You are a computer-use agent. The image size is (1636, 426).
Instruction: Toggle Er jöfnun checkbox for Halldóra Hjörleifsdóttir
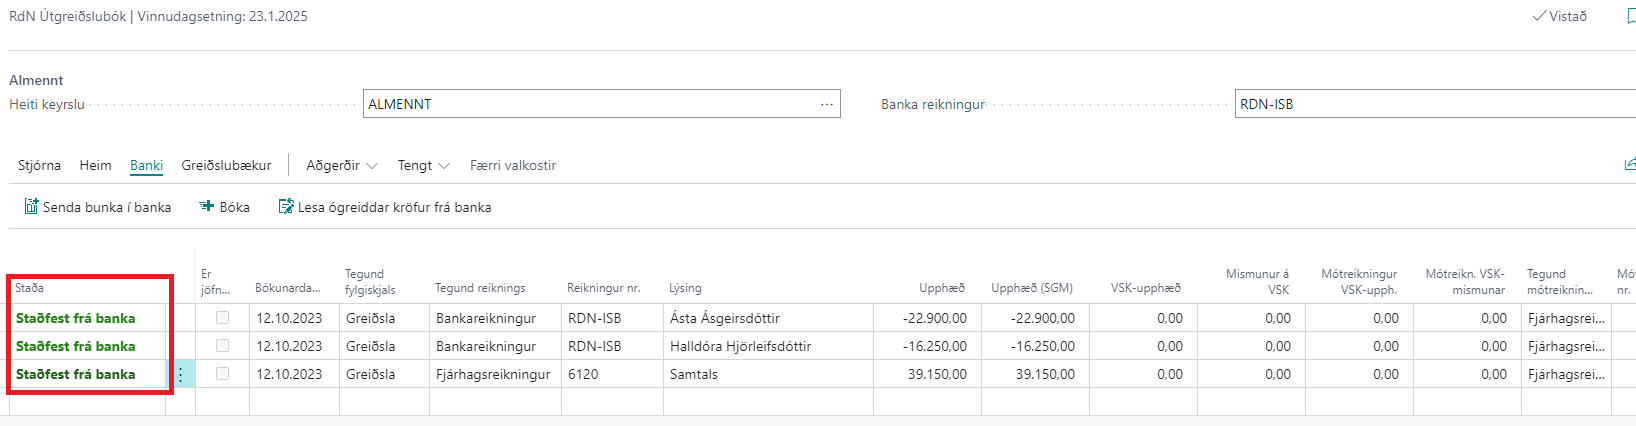(x=222, y=346)
